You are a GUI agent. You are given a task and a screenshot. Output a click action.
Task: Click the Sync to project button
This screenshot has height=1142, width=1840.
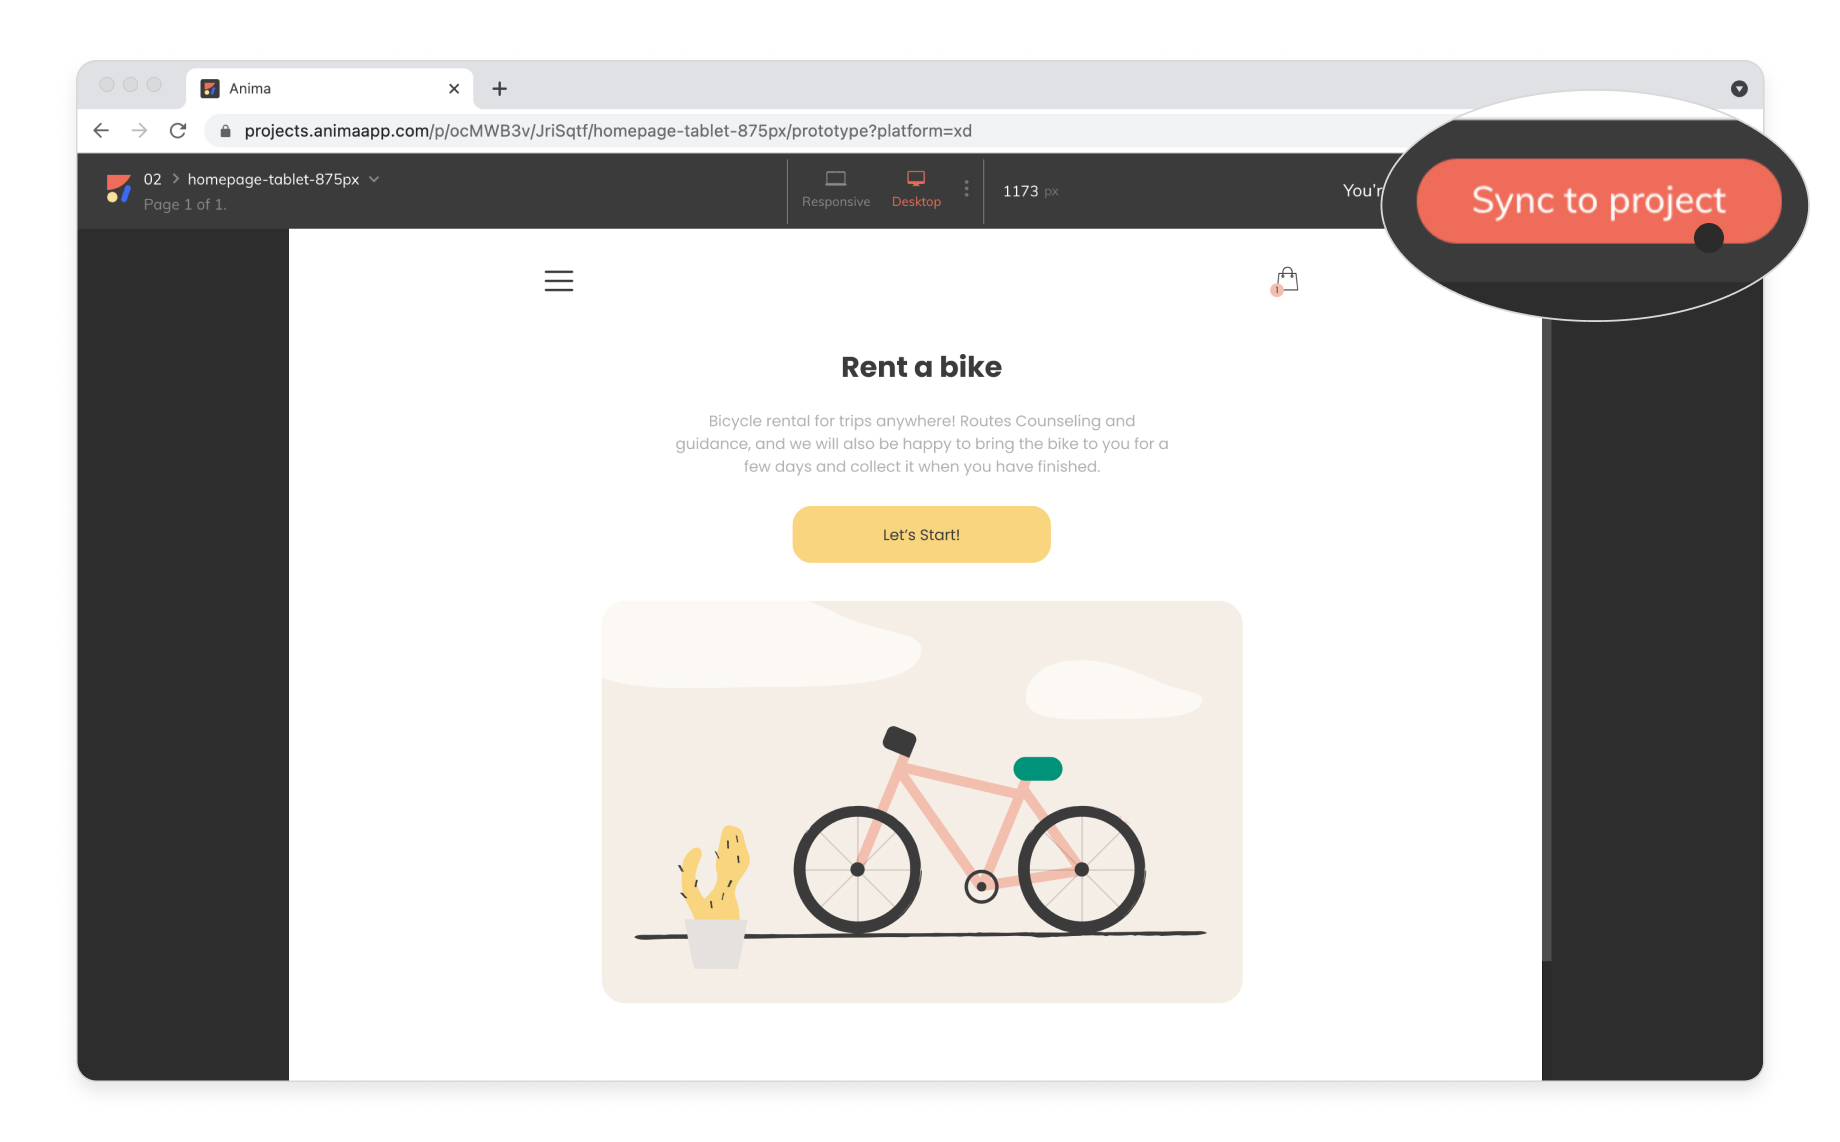coord(1598,201)
